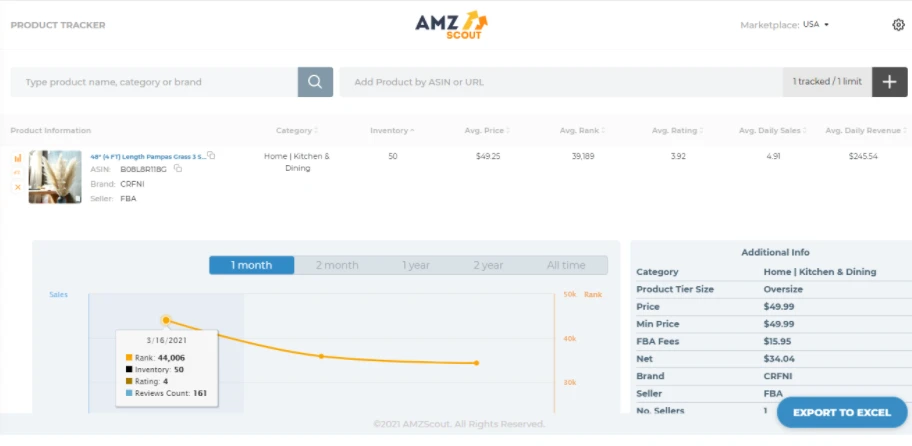Select the 1 year range tab
The image size is (912, 446).
coord(416,265)
